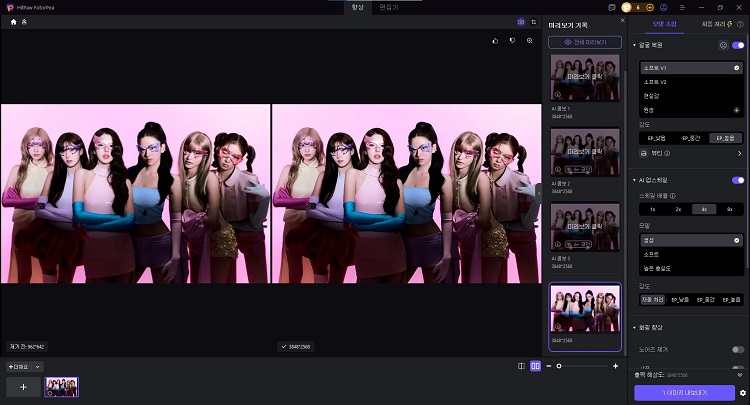Choose 1x scale factor

[x=652, y=209]
